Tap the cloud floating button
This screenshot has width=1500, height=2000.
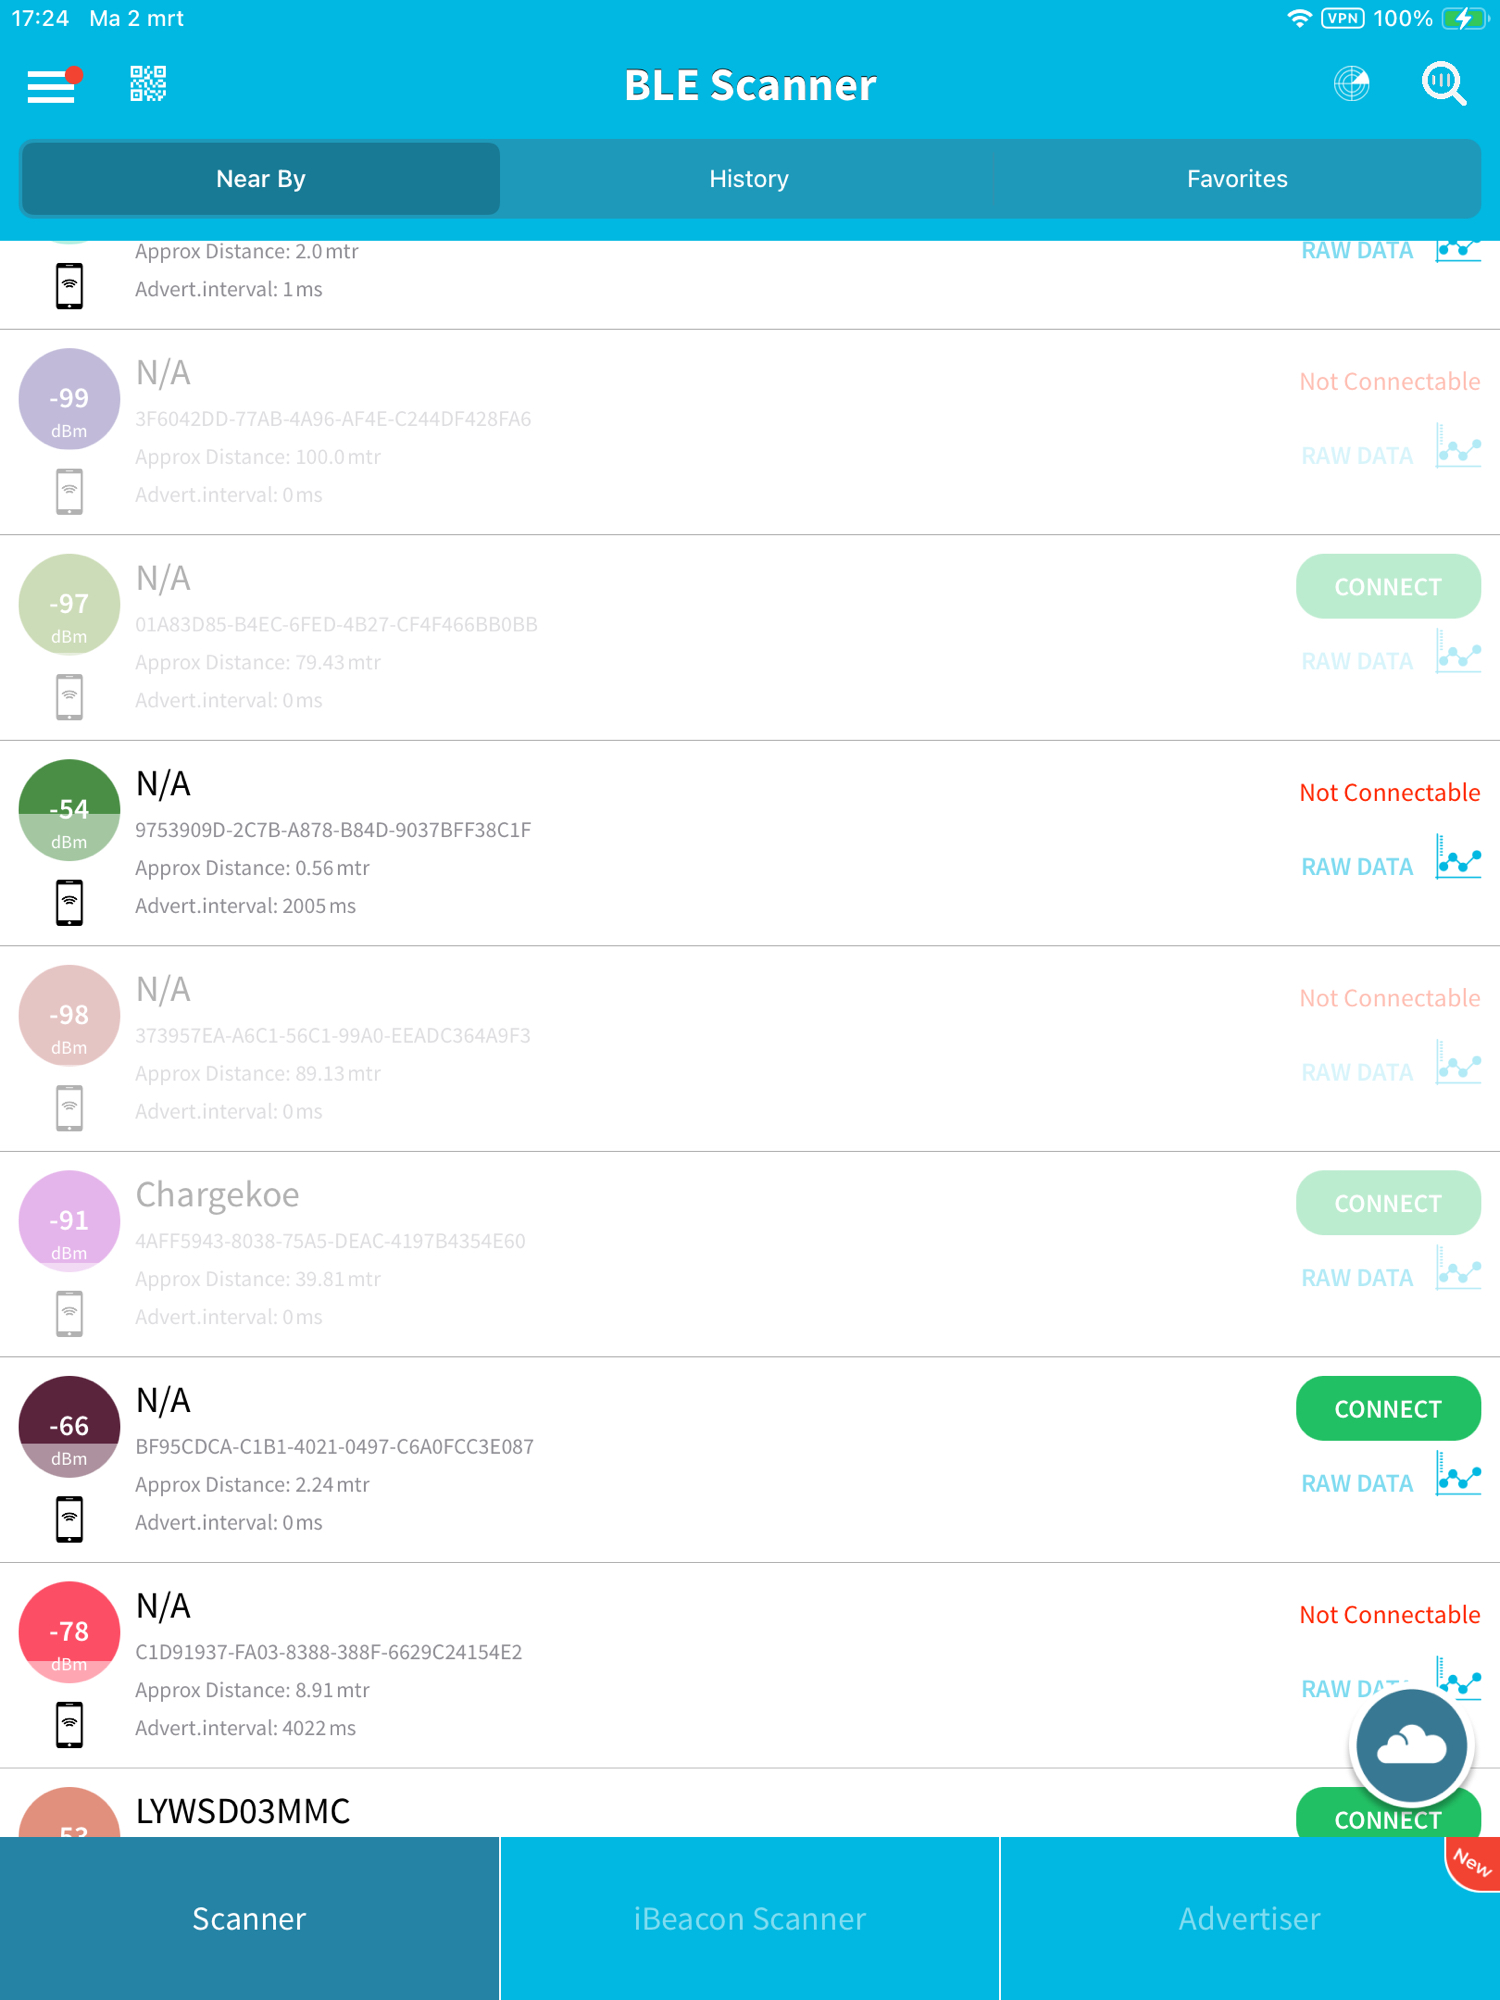click(x=1411, y=1746)
